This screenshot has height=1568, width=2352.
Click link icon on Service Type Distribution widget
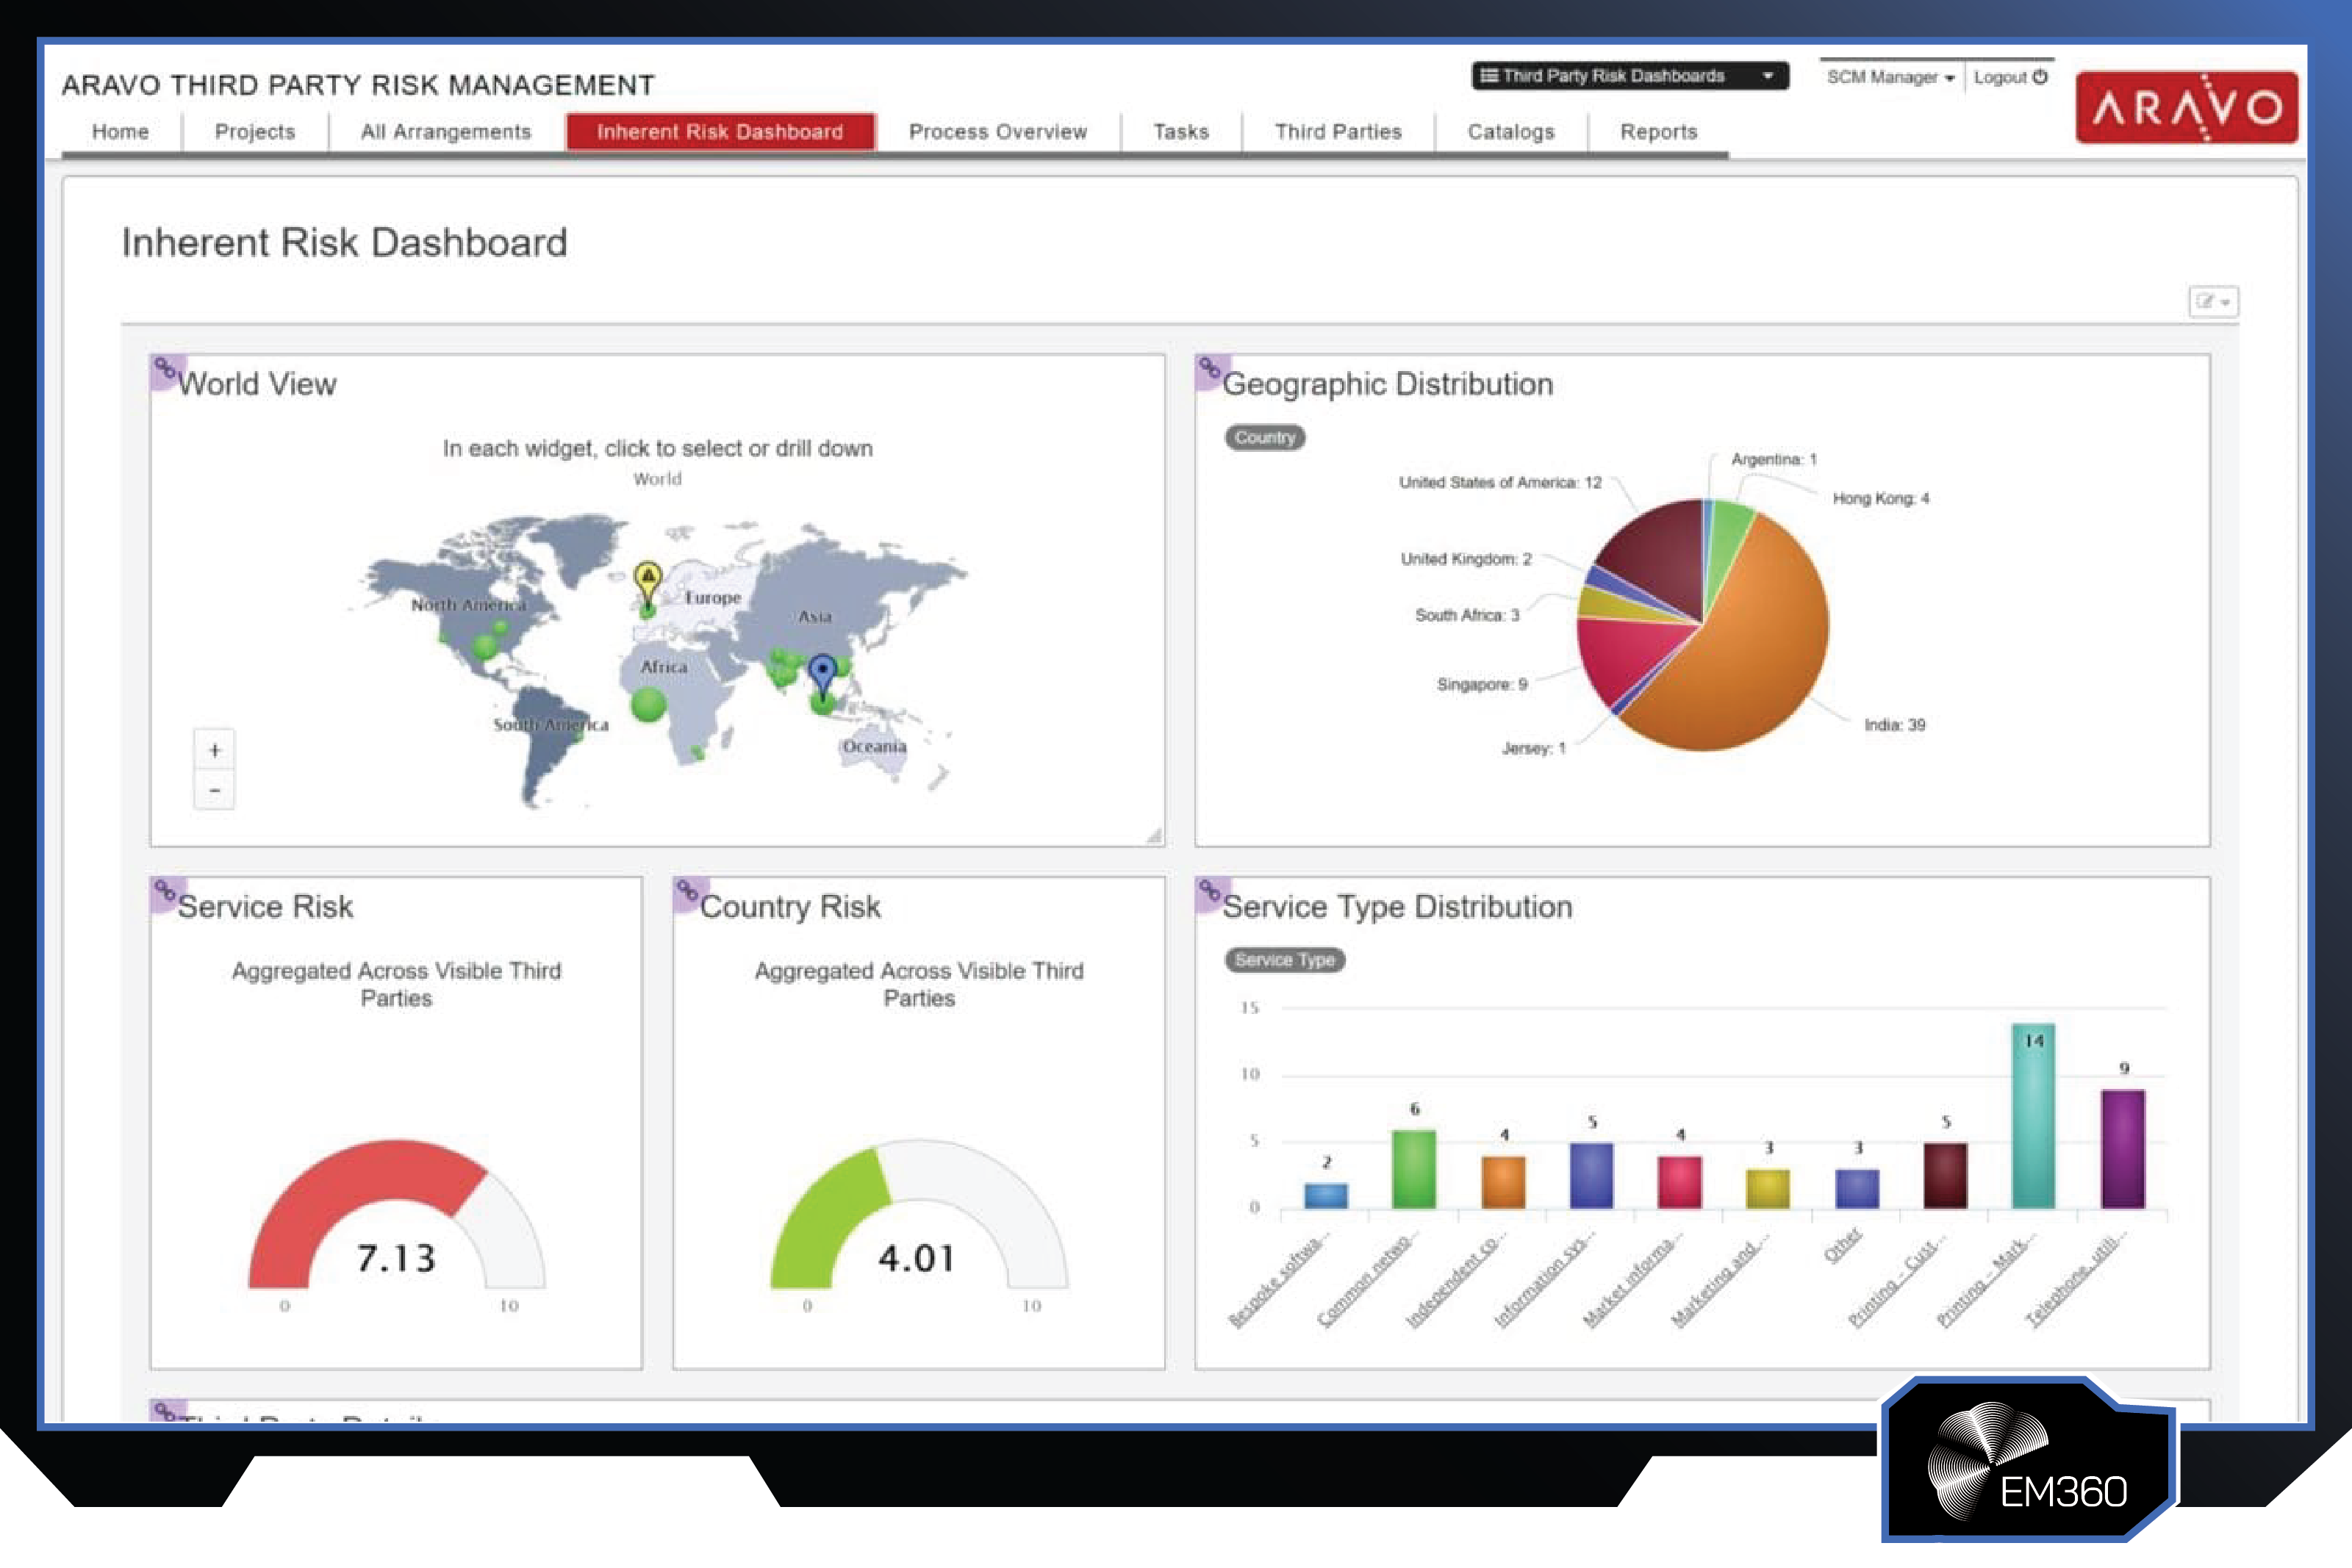click(x=1211, y=893)
